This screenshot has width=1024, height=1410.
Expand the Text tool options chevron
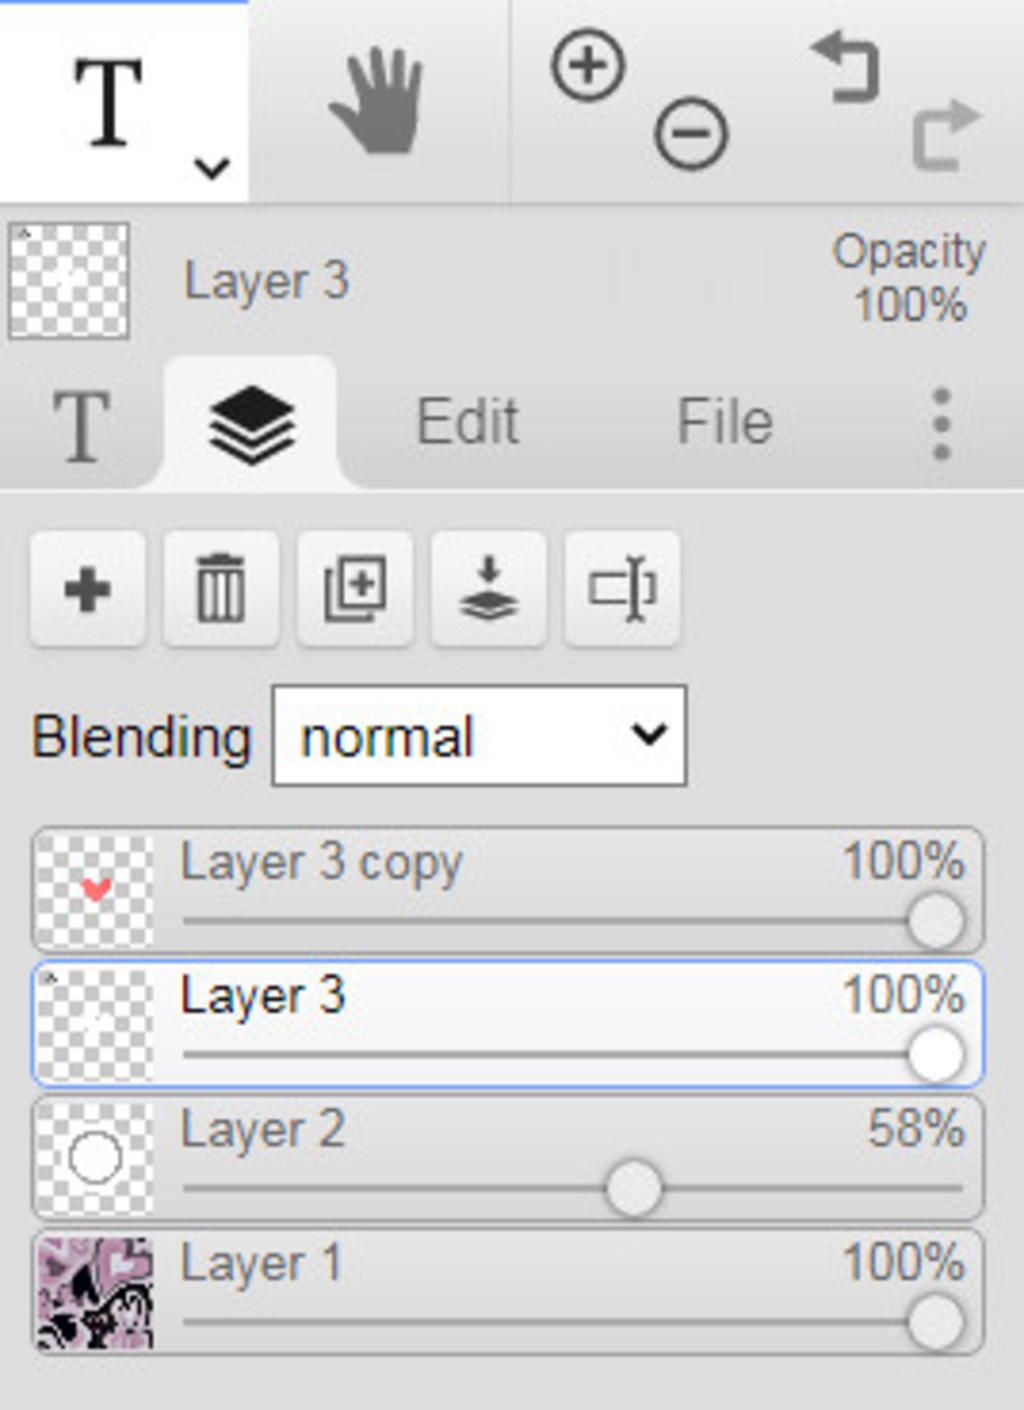pyautogui.click(x=212, y=168)
